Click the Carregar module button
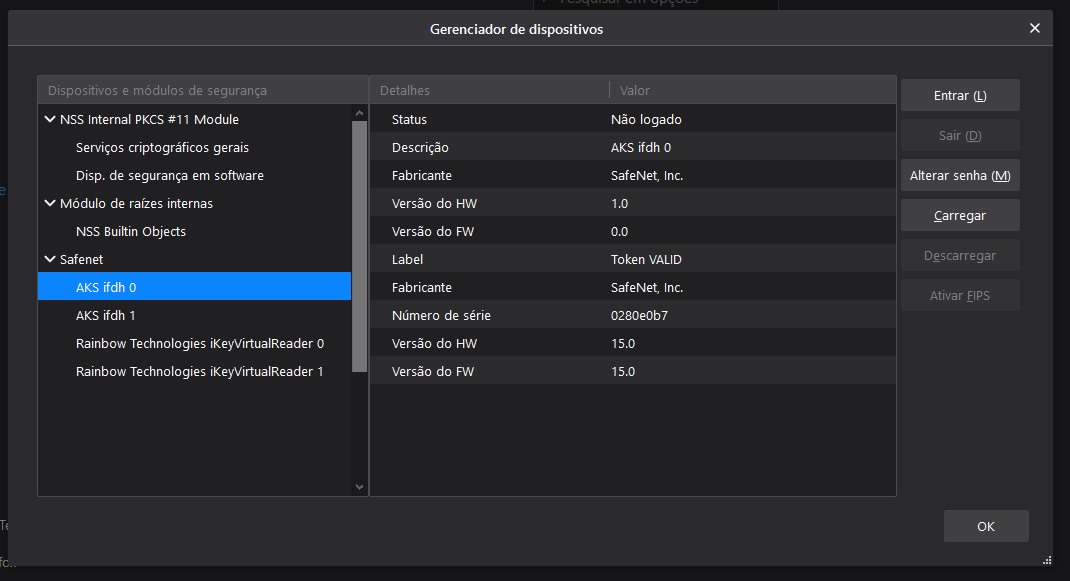The height and width of the screenshot is (581, 1070). 960,215
